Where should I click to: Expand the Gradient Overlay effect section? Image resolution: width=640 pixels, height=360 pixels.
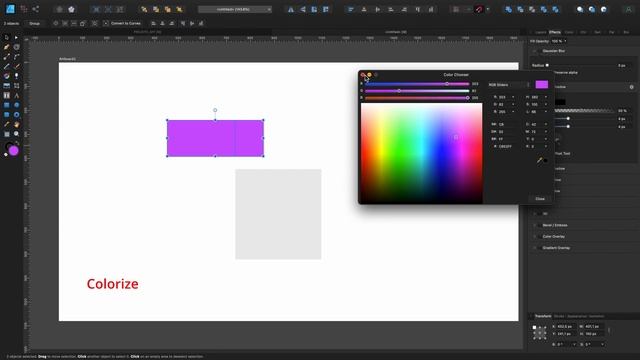click(534, 248)
